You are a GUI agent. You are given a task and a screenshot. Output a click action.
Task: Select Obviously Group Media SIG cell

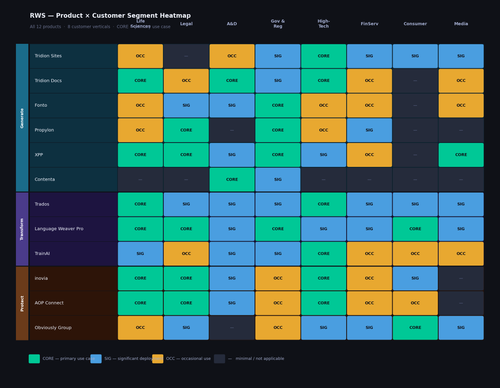(461, 328)
